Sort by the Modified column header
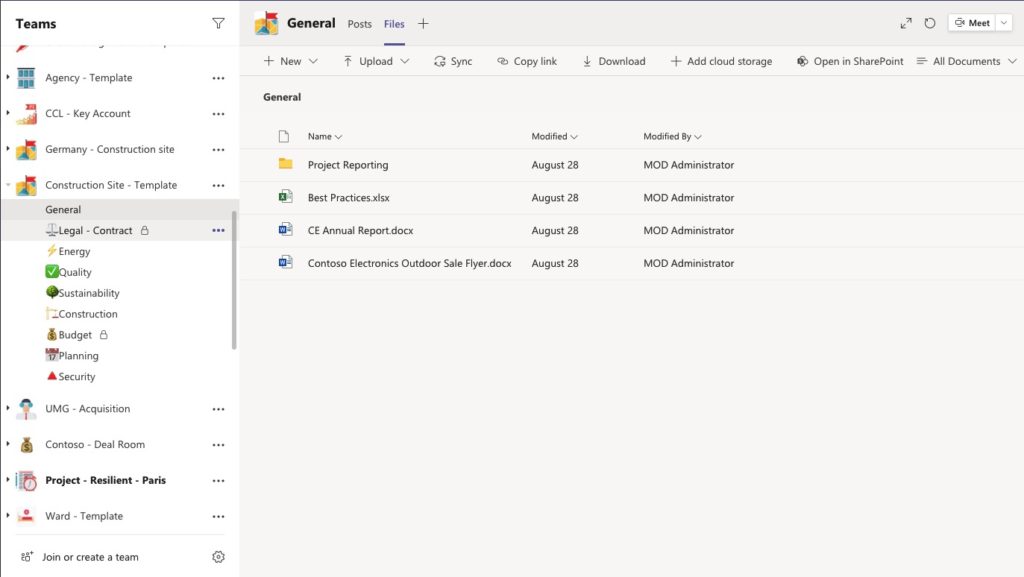Image resolution: width=1024 pixels, height=577 pixels. (554, 136)
